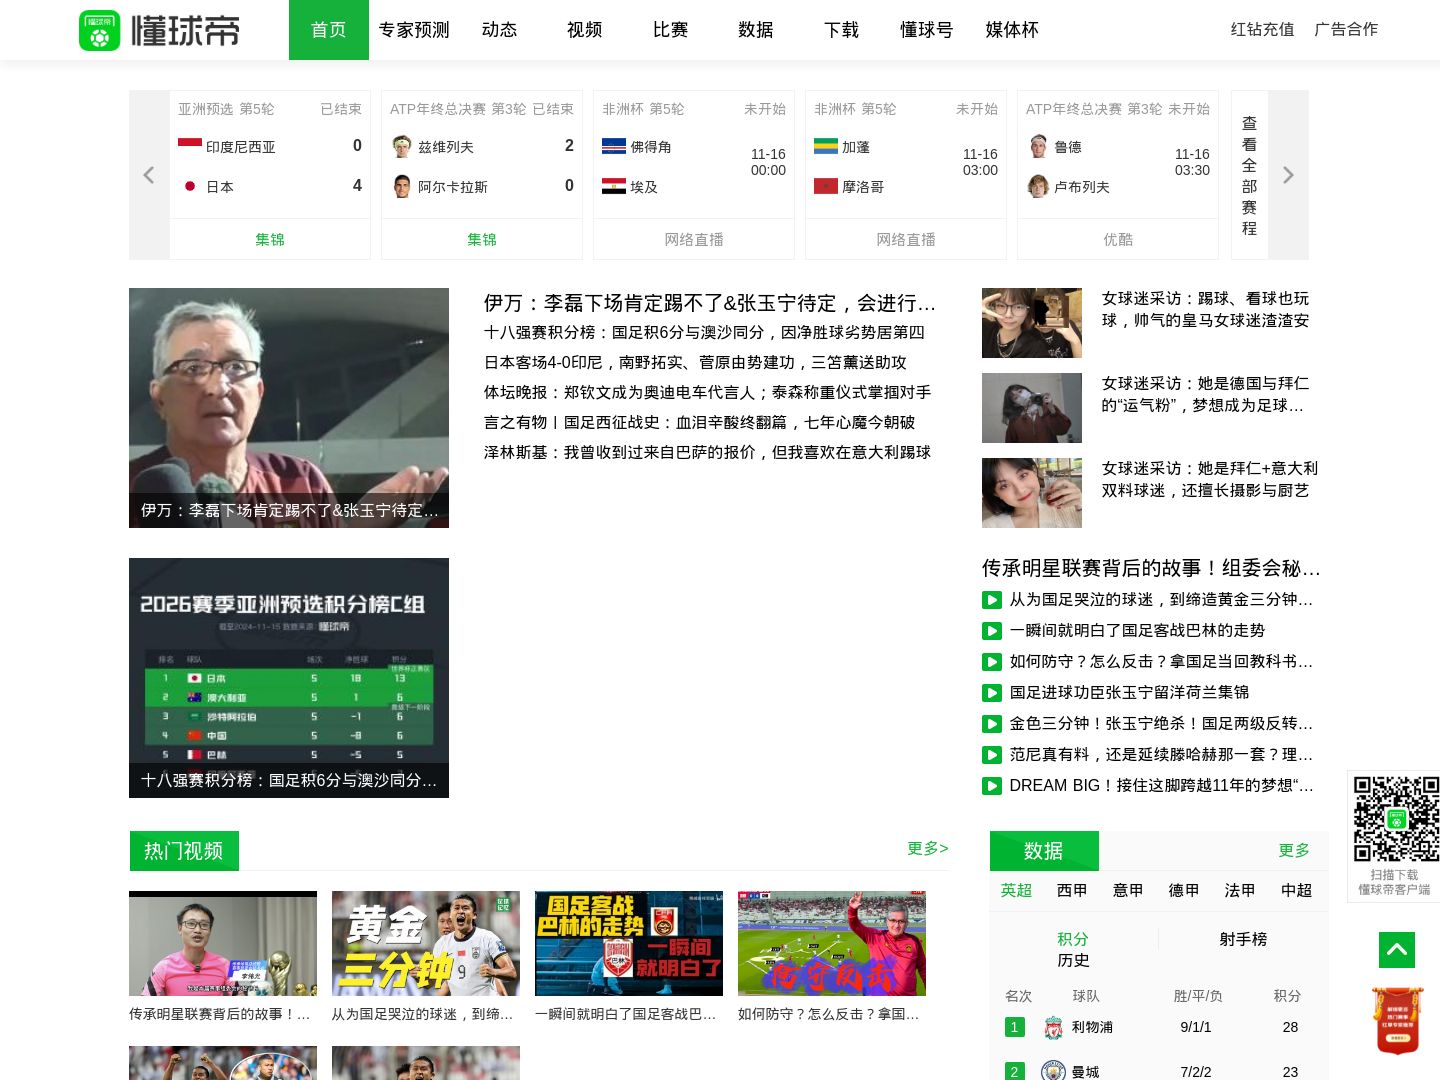Read 日本客场4-0印尼 headline
Image resolution: width=1440 pixels, height=1080 pixels.
pyautogui.click(x=695, y=362)
